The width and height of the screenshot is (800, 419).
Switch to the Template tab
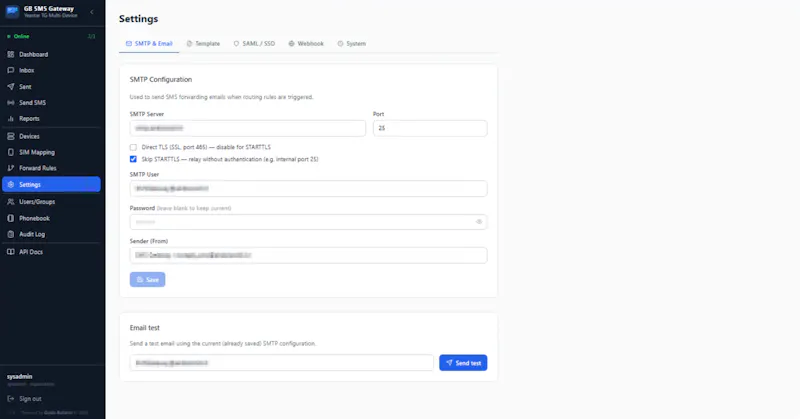point(203,43)
